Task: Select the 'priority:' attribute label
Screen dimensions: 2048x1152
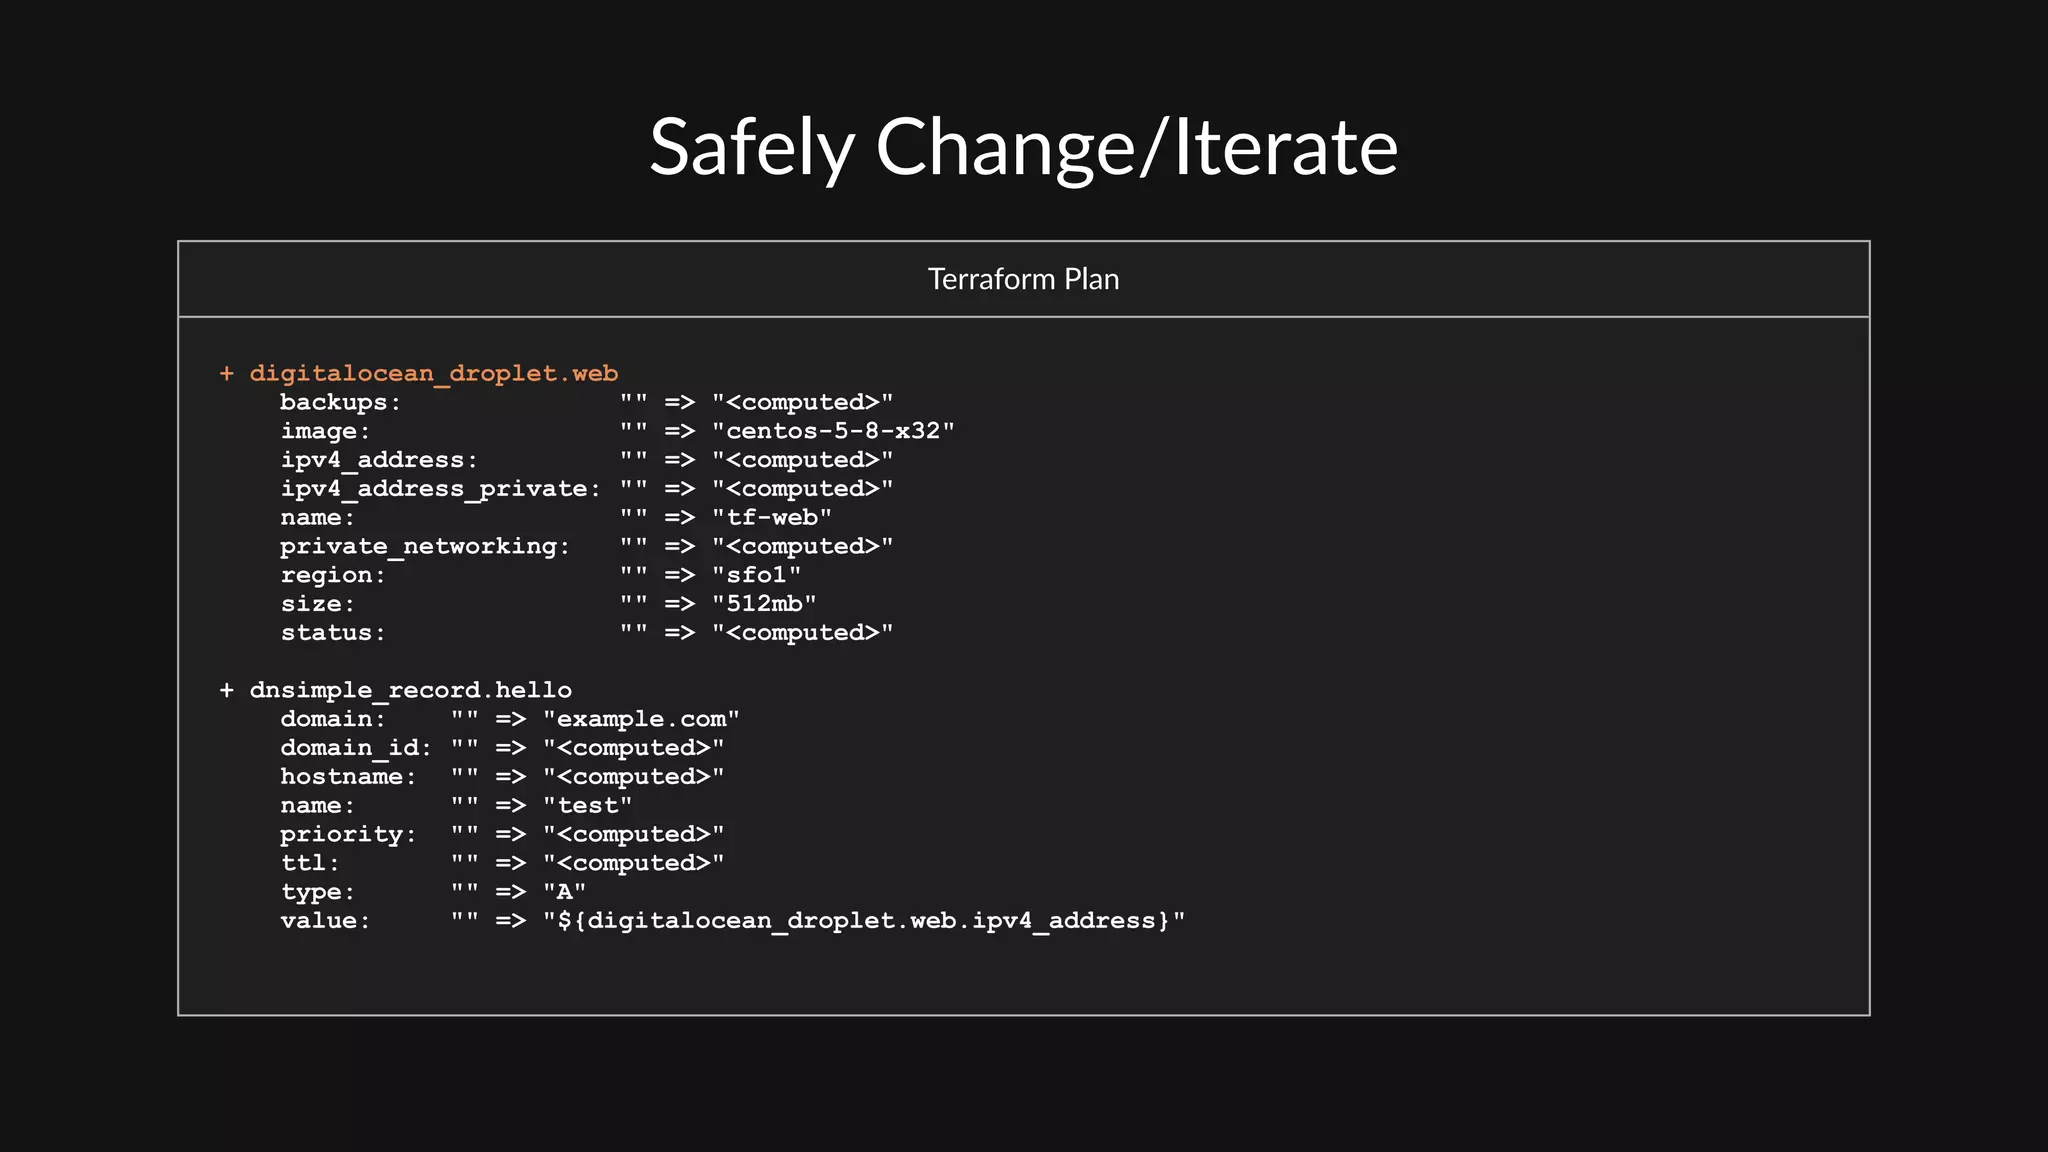Action: pos(348,834)
